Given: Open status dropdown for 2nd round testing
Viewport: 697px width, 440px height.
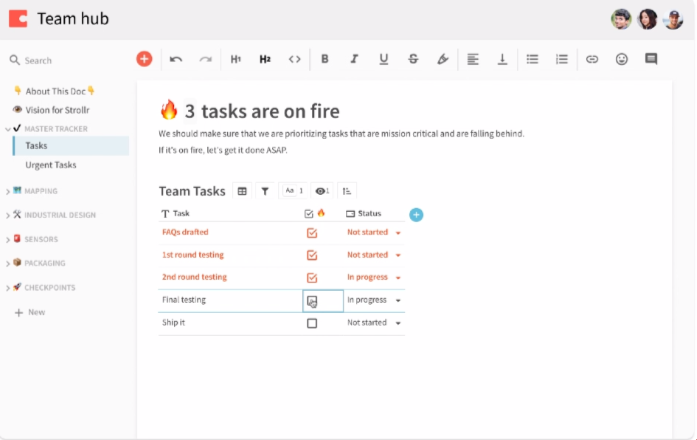Looking at the screenshot, I should [398, 278].
